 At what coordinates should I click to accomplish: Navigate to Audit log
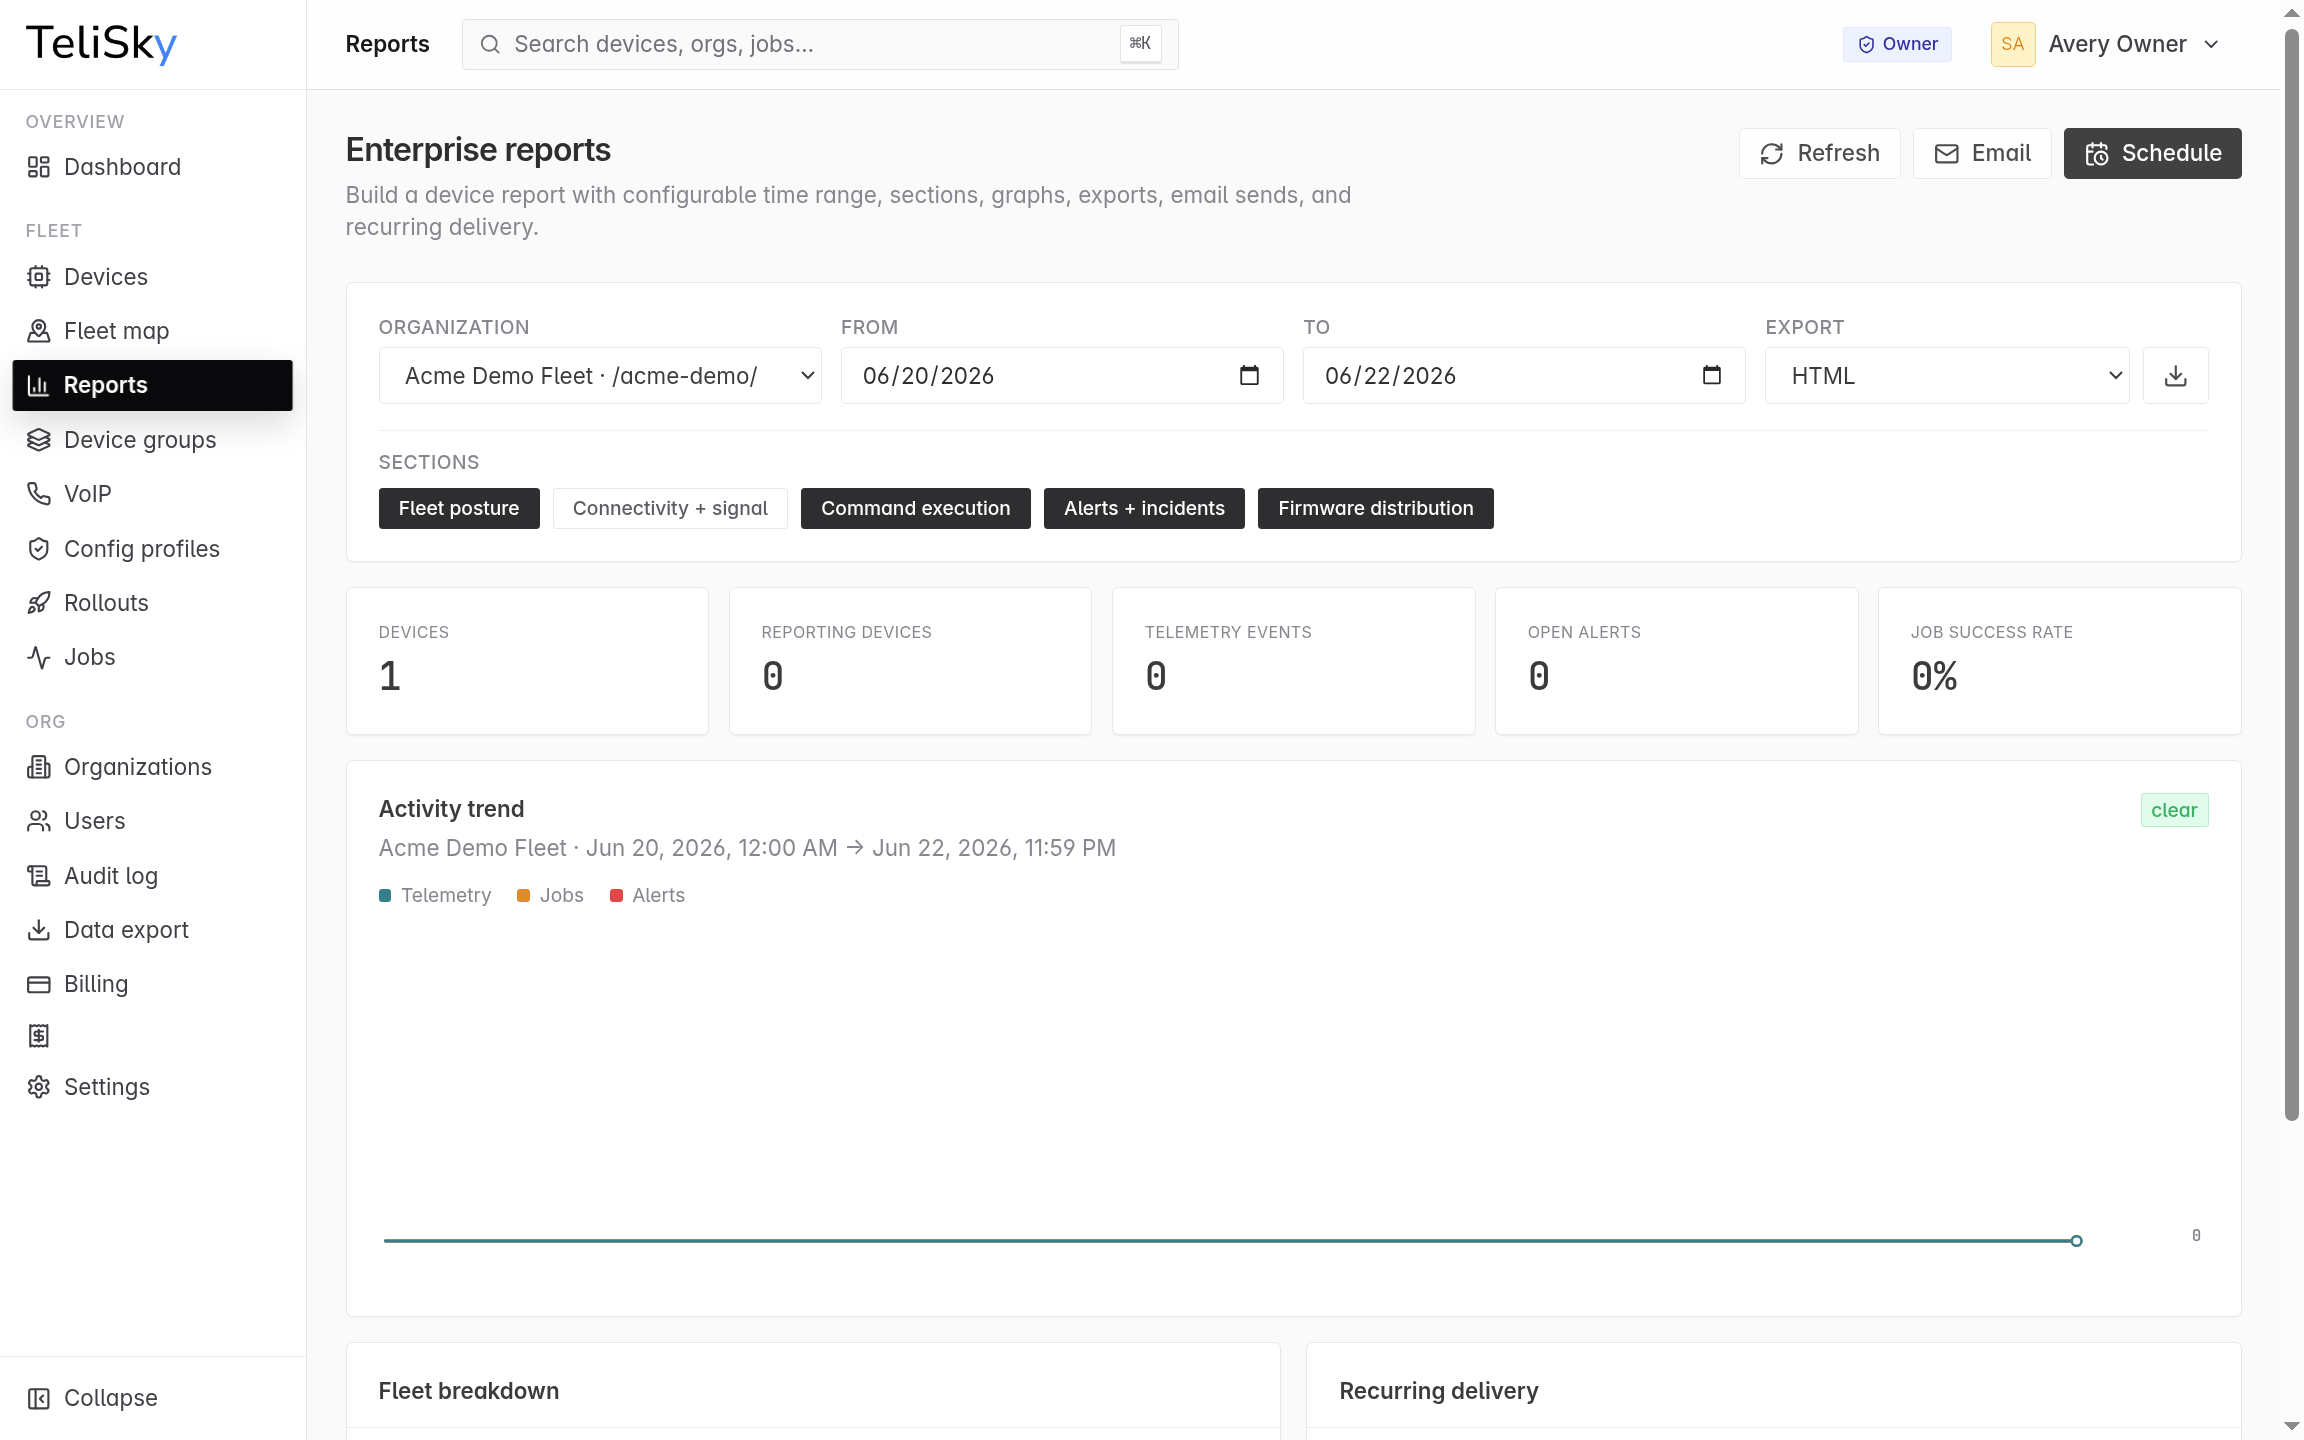pyautogui.click(x=152, y=876)
